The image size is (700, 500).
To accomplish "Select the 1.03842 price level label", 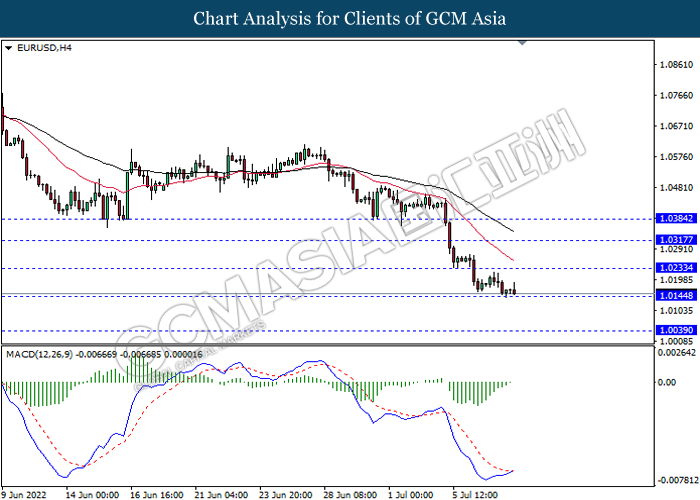I will click(x=676, y=218).
